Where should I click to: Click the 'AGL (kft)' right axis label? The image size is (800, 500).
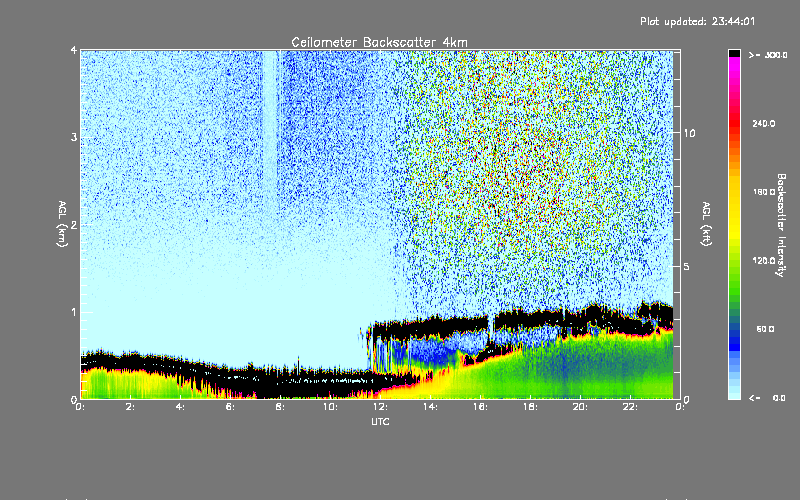(x=706, y=224)
